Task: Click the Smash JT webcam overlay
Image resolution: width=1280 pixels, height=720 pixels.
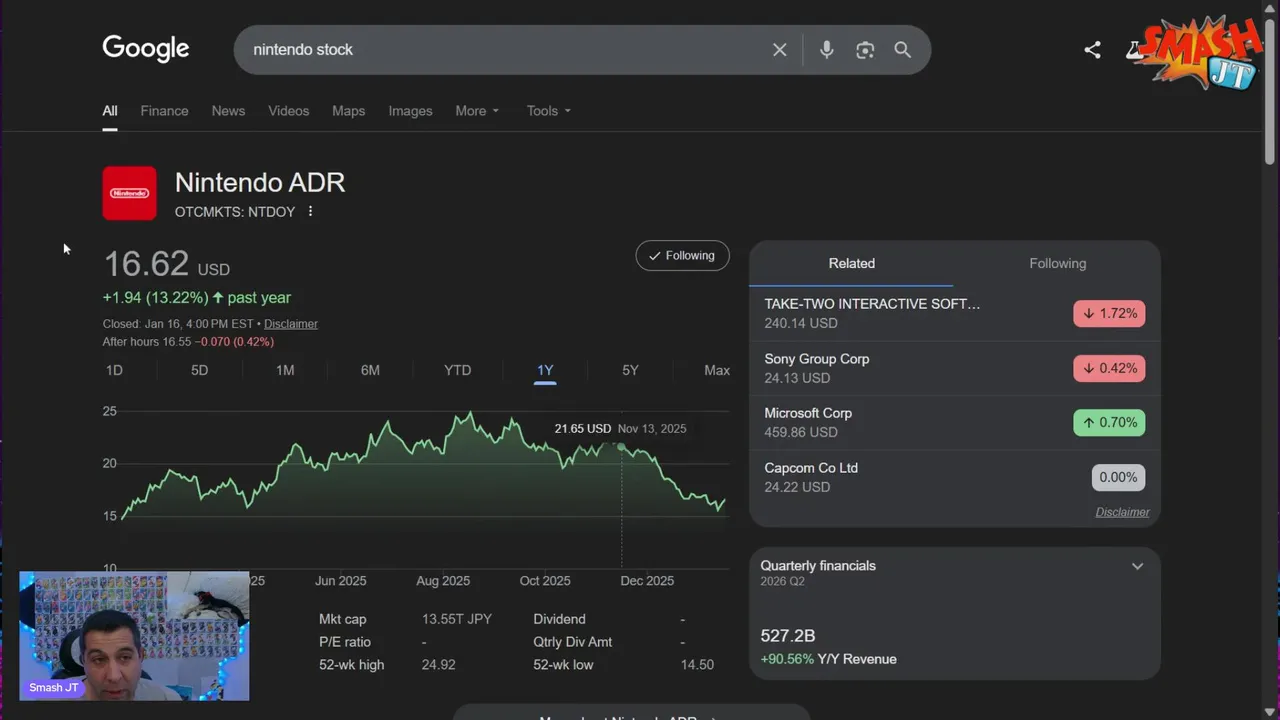Action: (x=134, y=636)
